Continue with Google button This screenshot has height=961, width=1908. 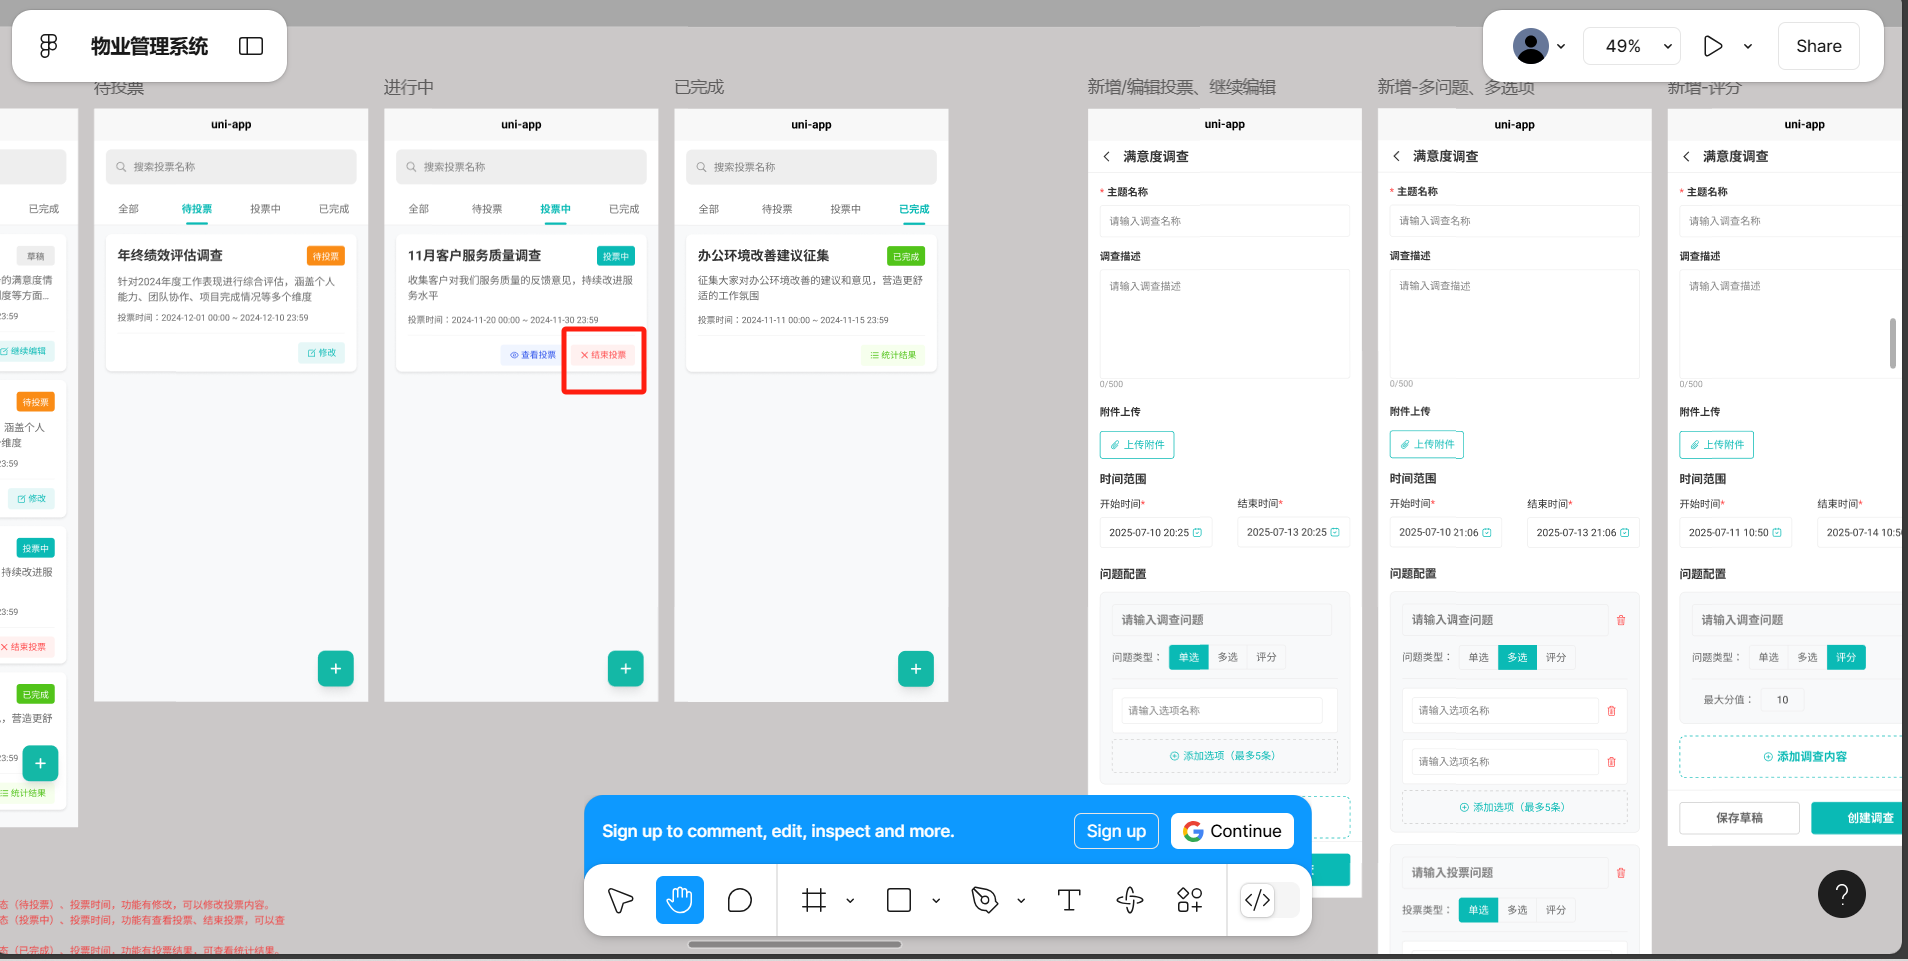1232,831
